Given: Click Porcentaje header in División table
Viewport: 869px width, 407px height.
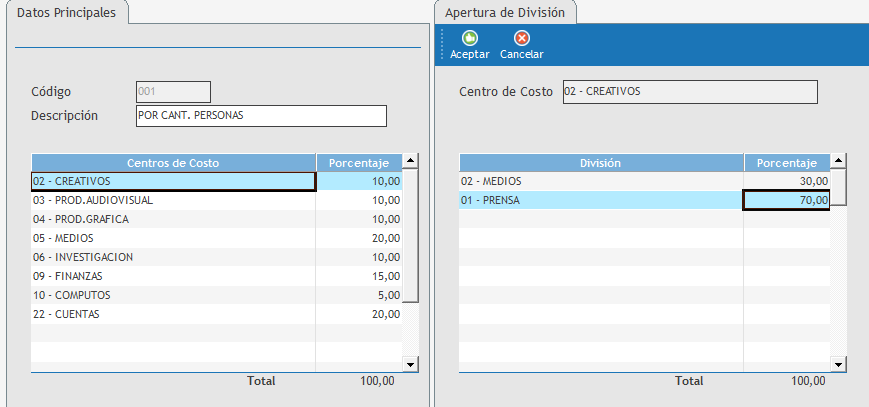Looking at the screenshot, I should (x=787, y=162).
